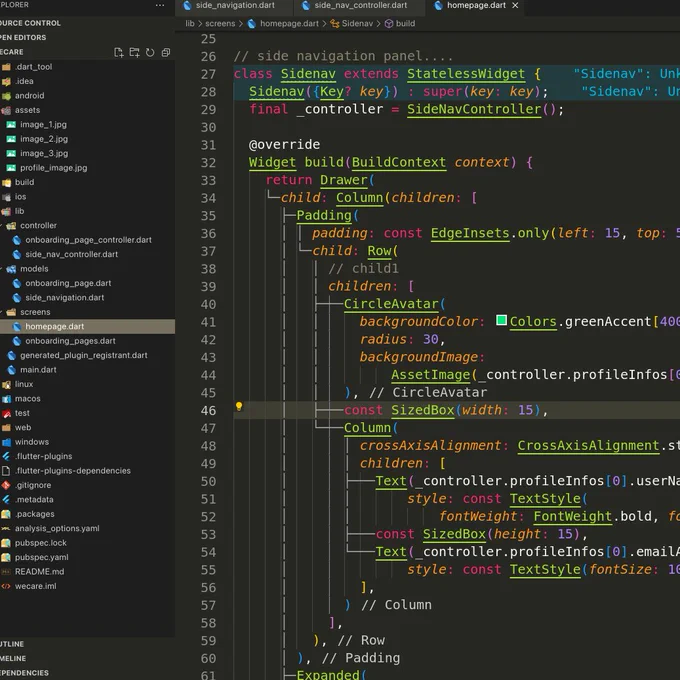Open image_1.jpg in assets

pos(87,124)
